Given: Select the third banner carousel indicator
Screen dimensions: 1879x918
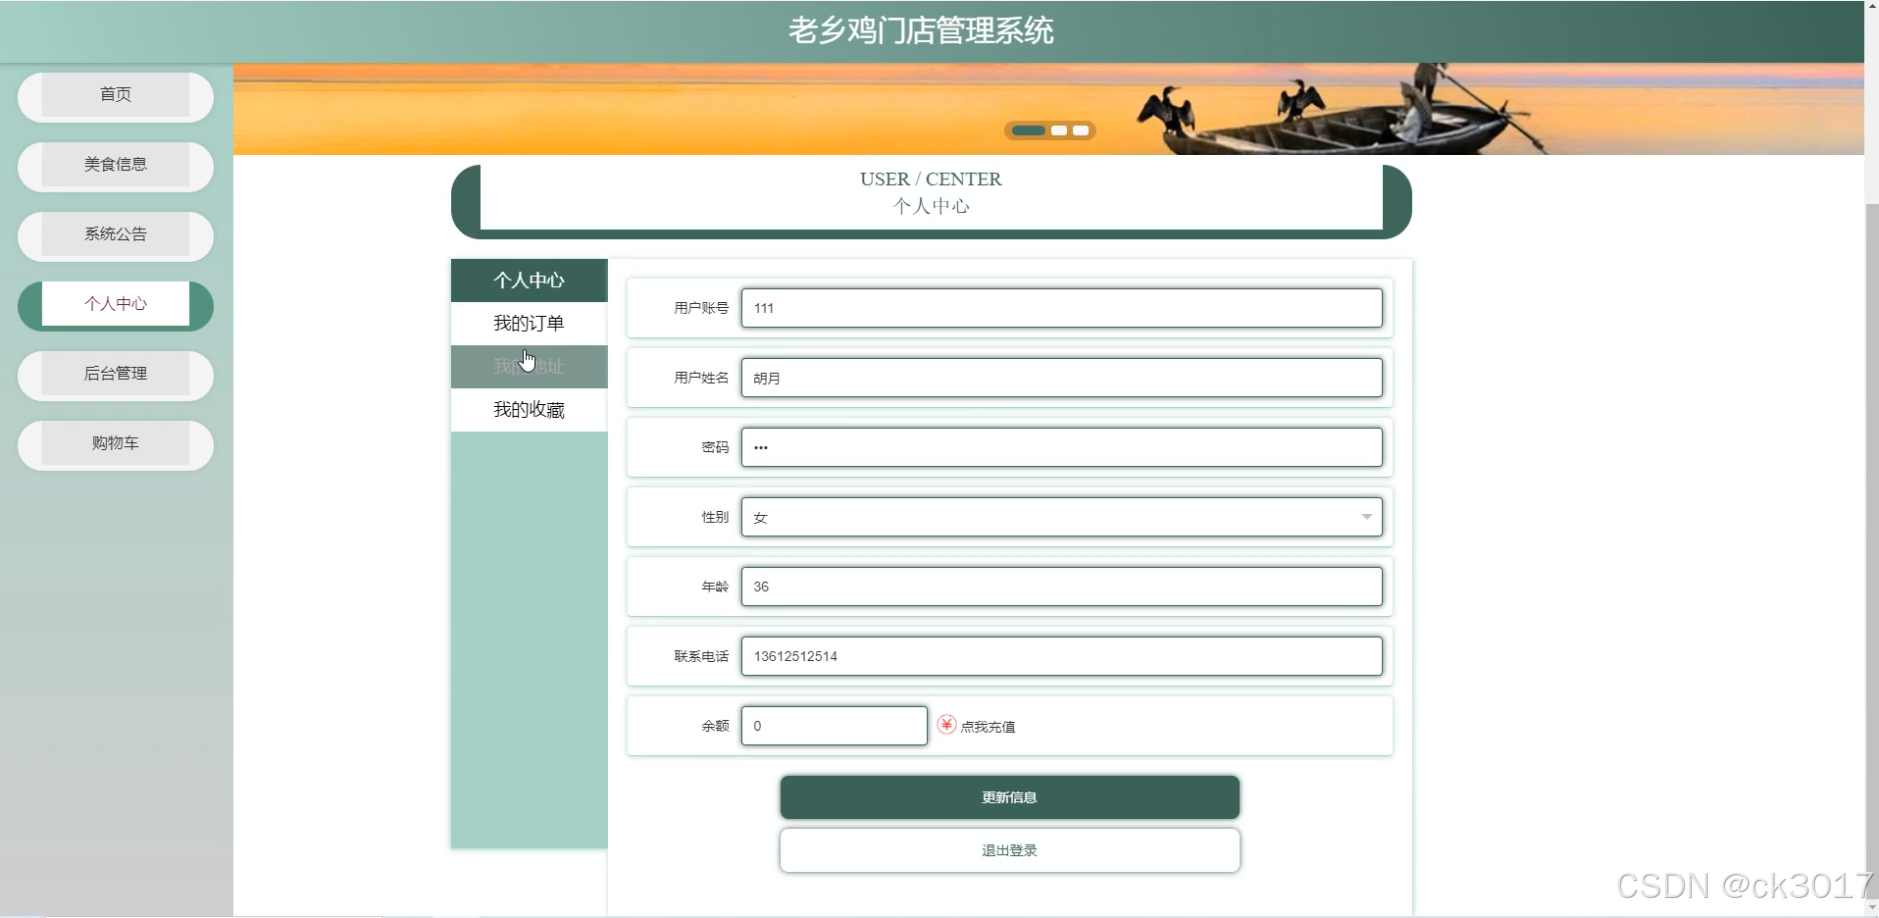Looking at the screenshot, I should tap(1081, 130).
